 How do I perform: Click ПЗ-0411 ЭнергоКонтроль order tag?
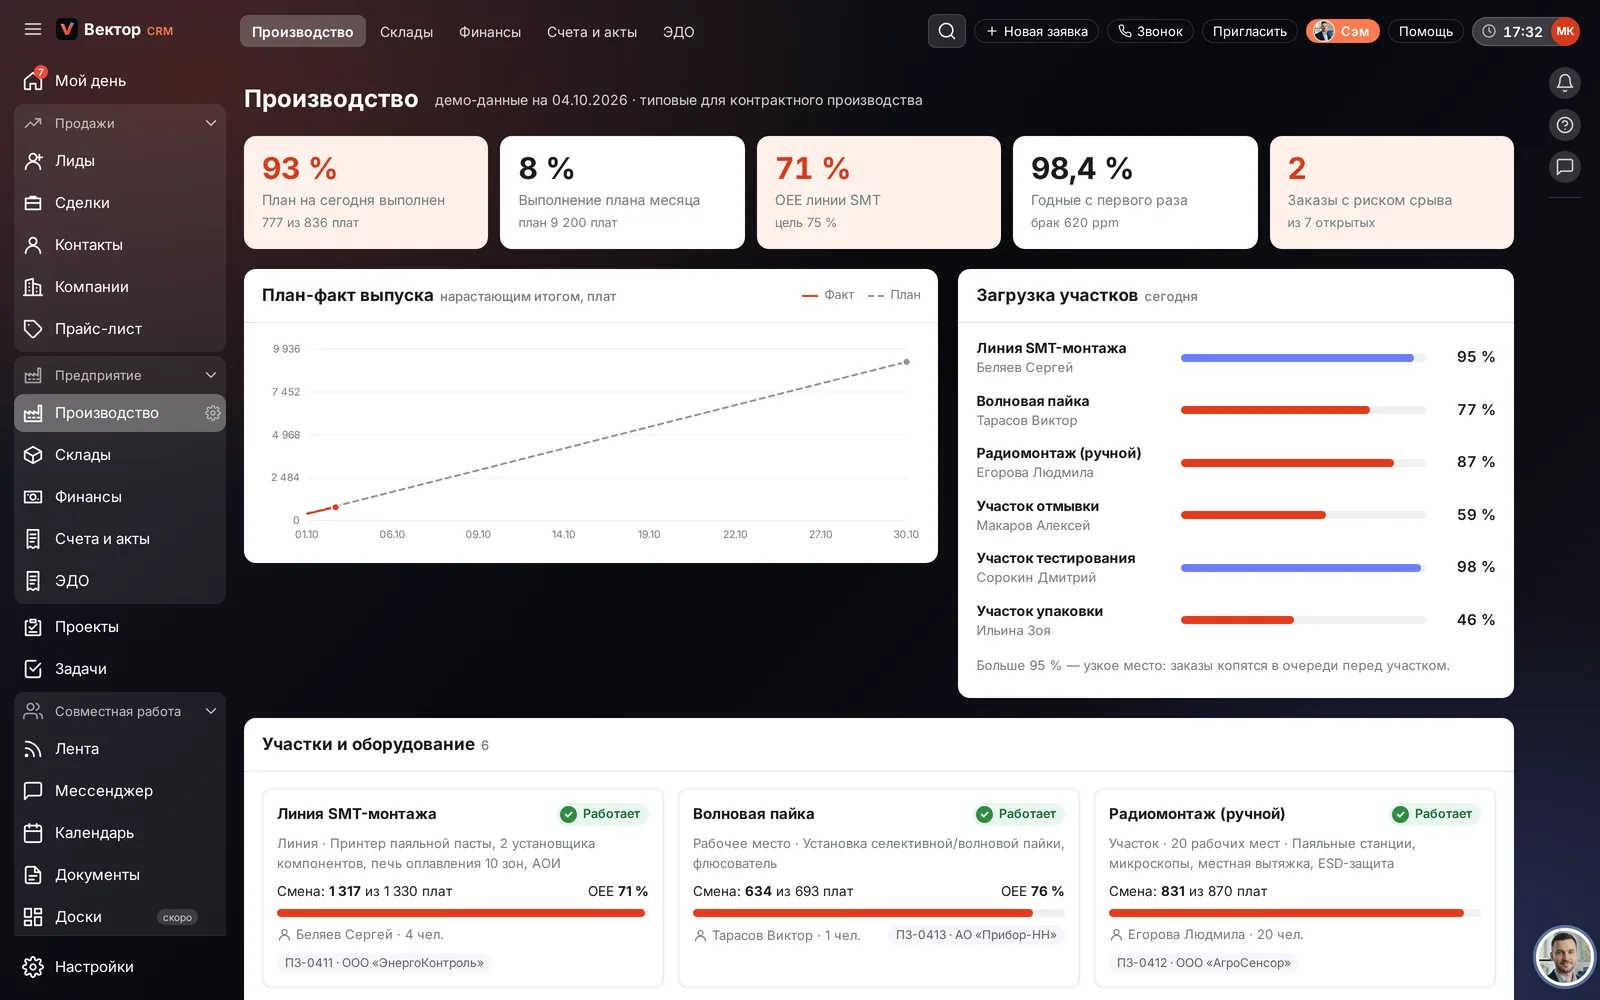(384, 963)
